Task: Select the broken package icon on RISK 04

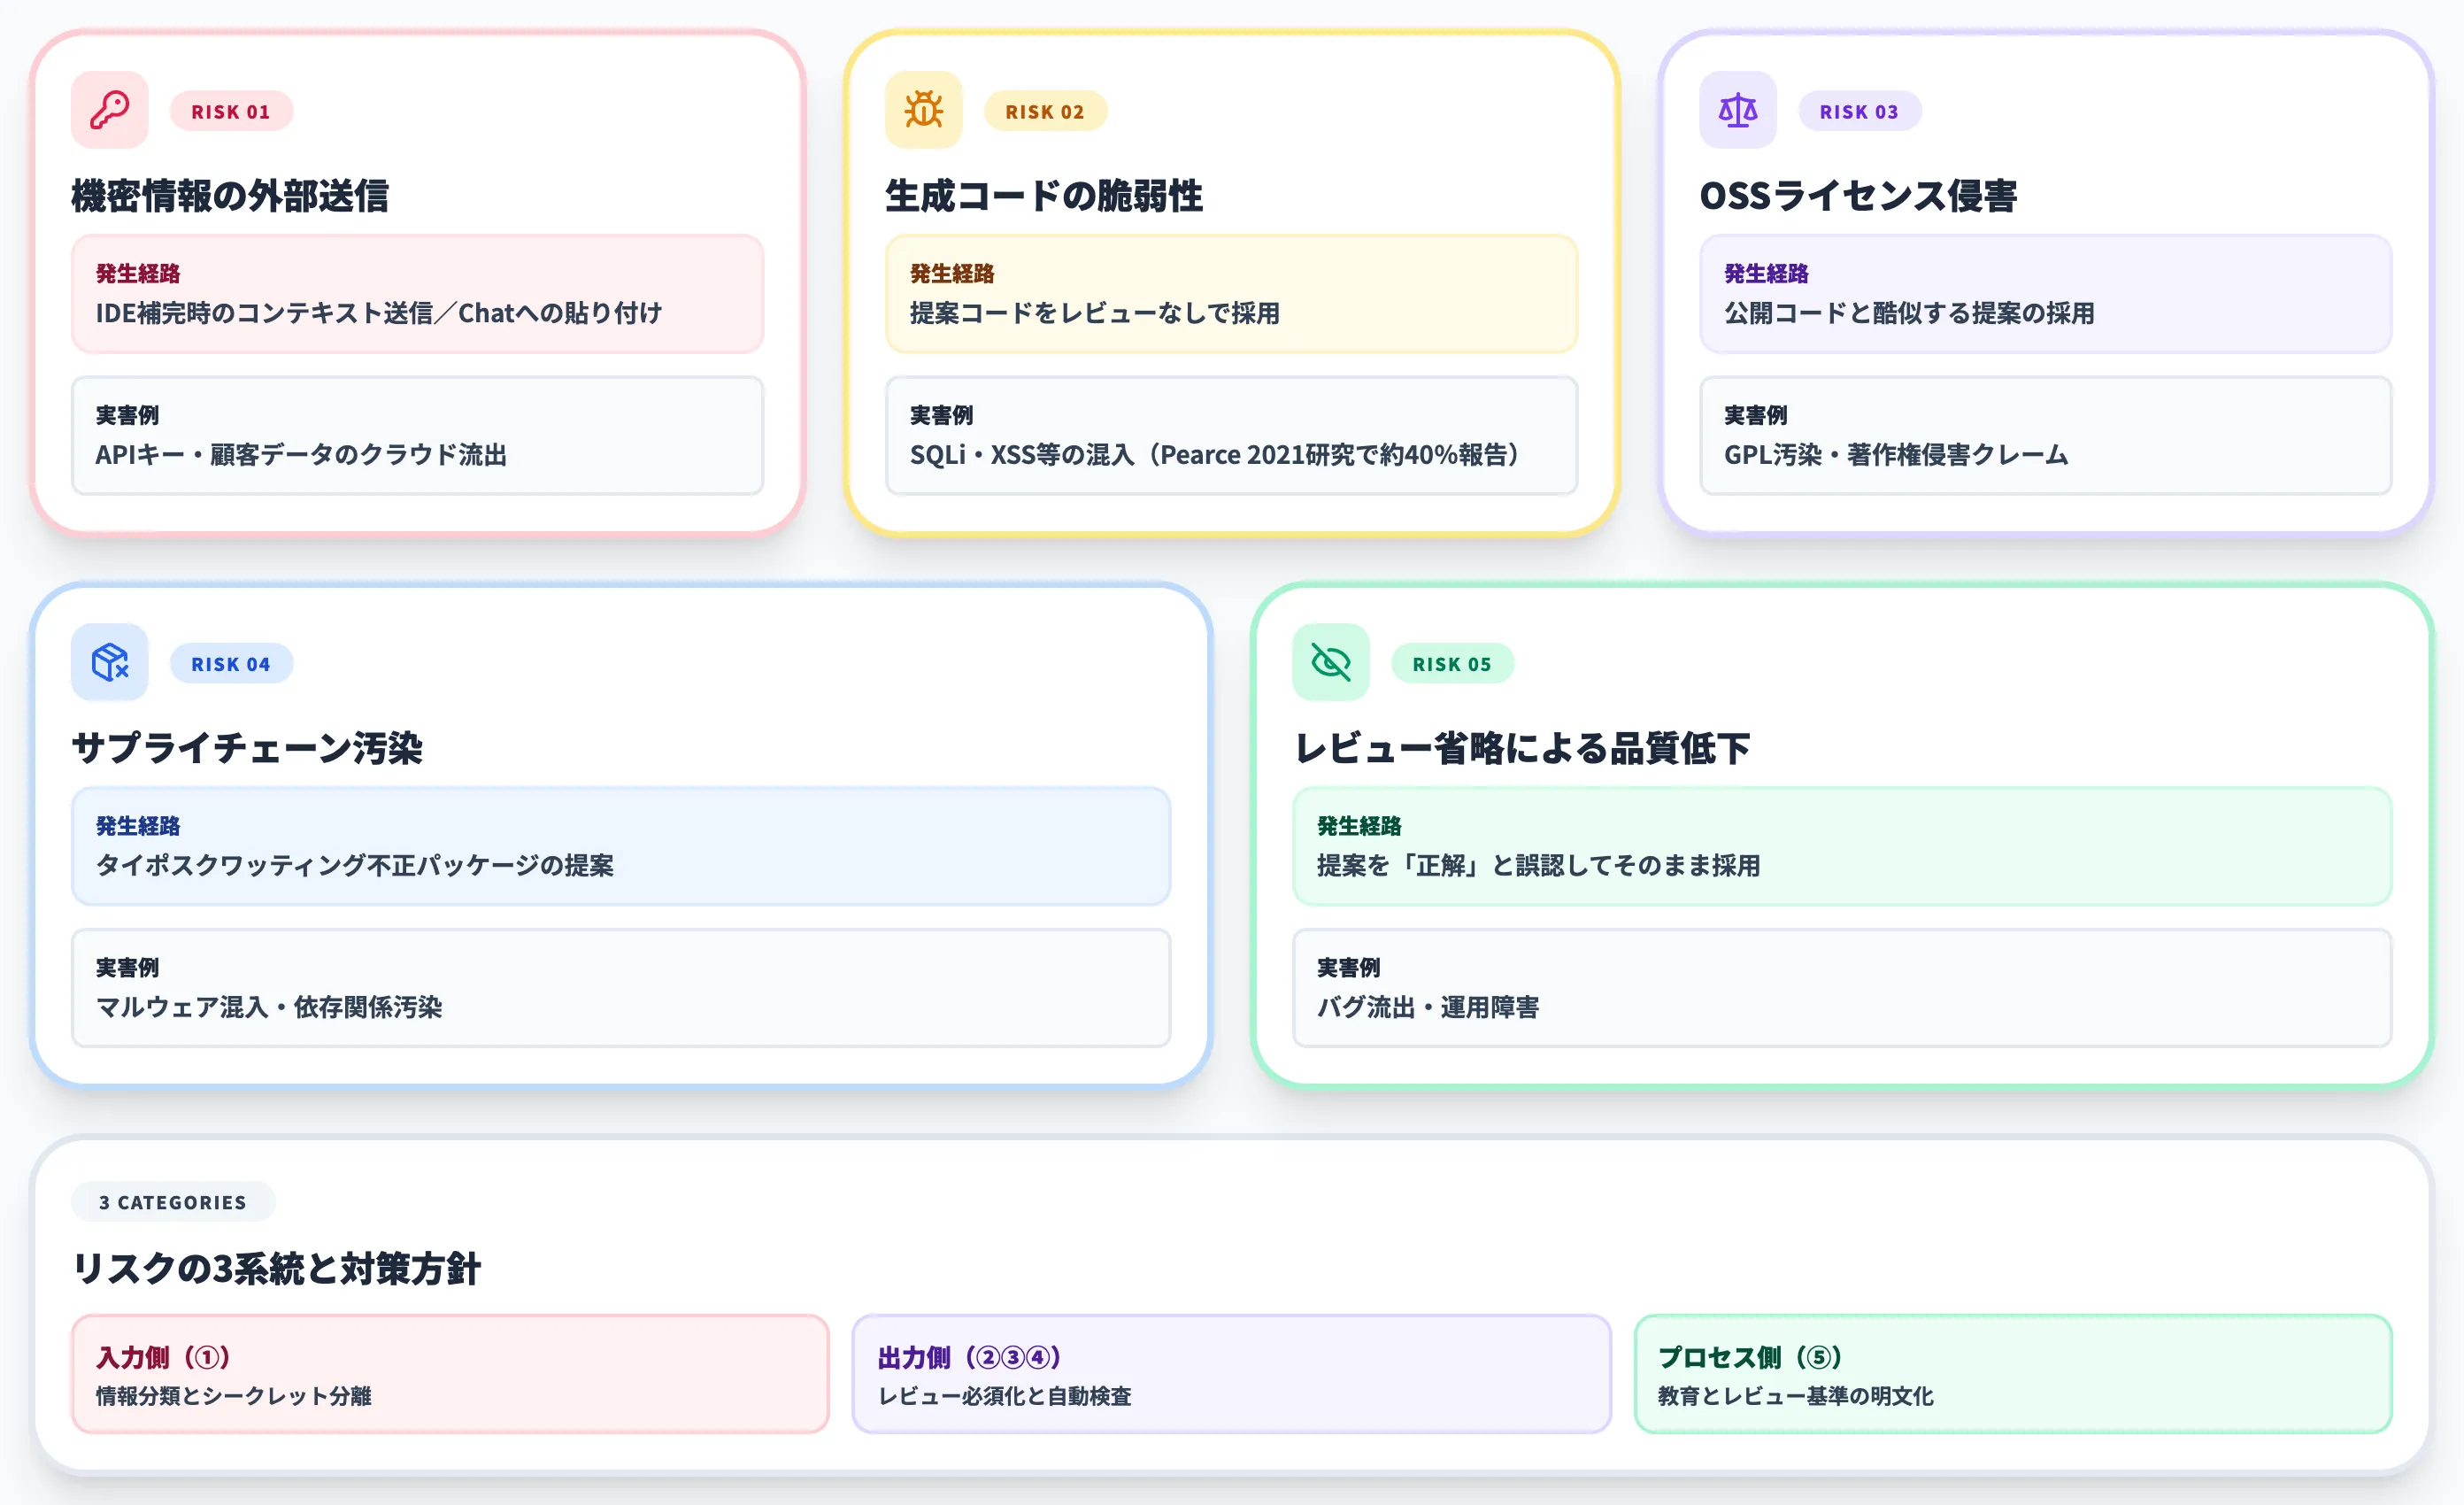Action: (x=110, y=662)
